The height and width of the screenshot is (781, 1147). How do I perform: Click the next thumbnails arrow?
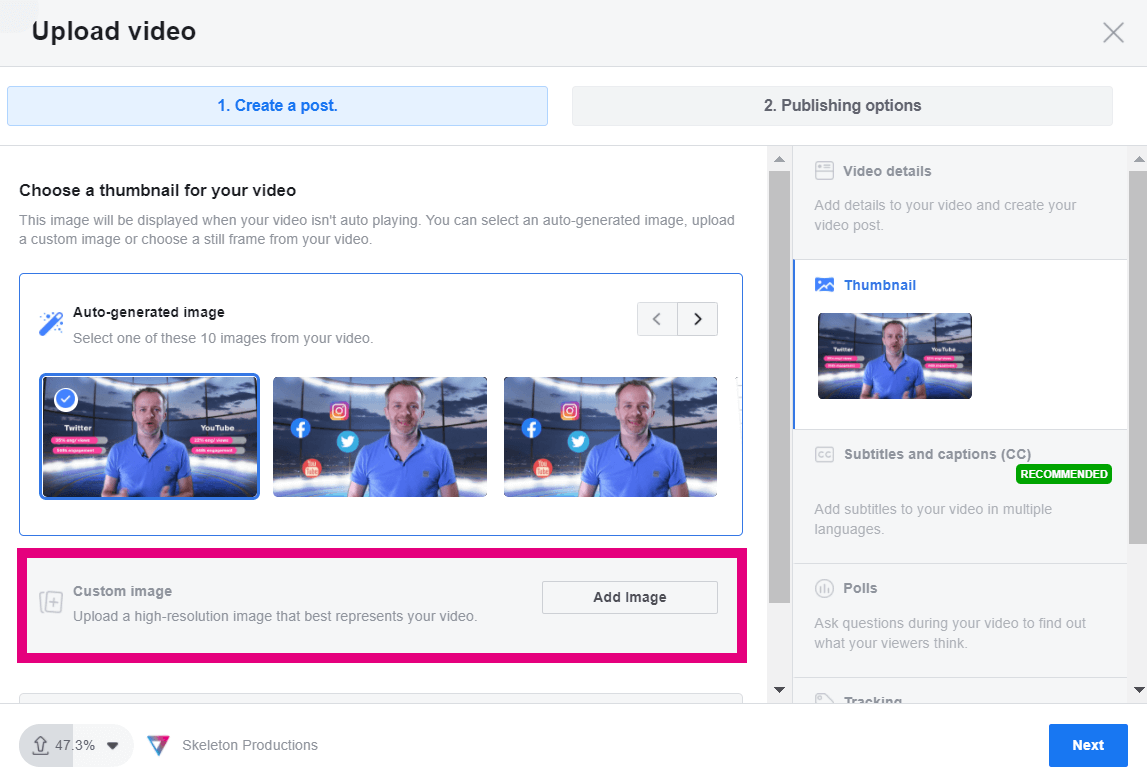point(697,318)
